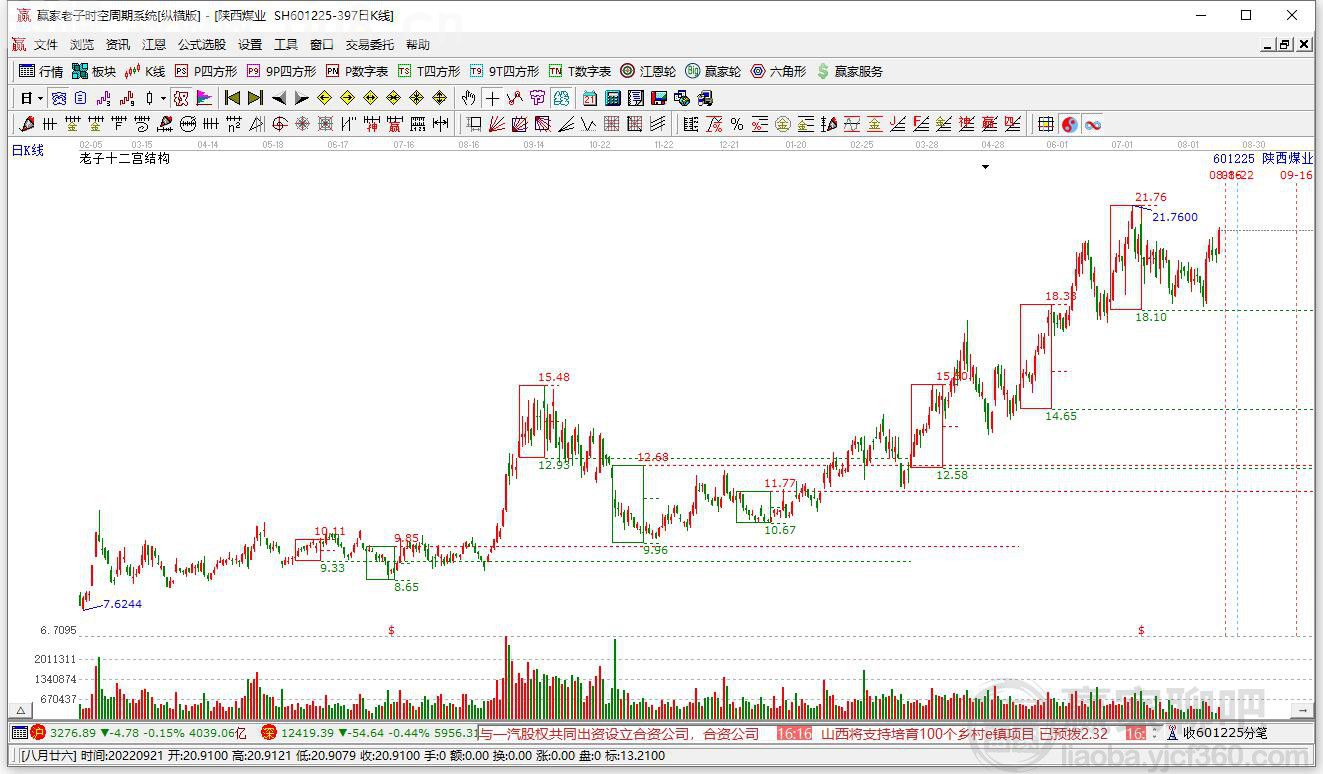
Task: Click the percent % tool icon
Action: click(737, 124)
